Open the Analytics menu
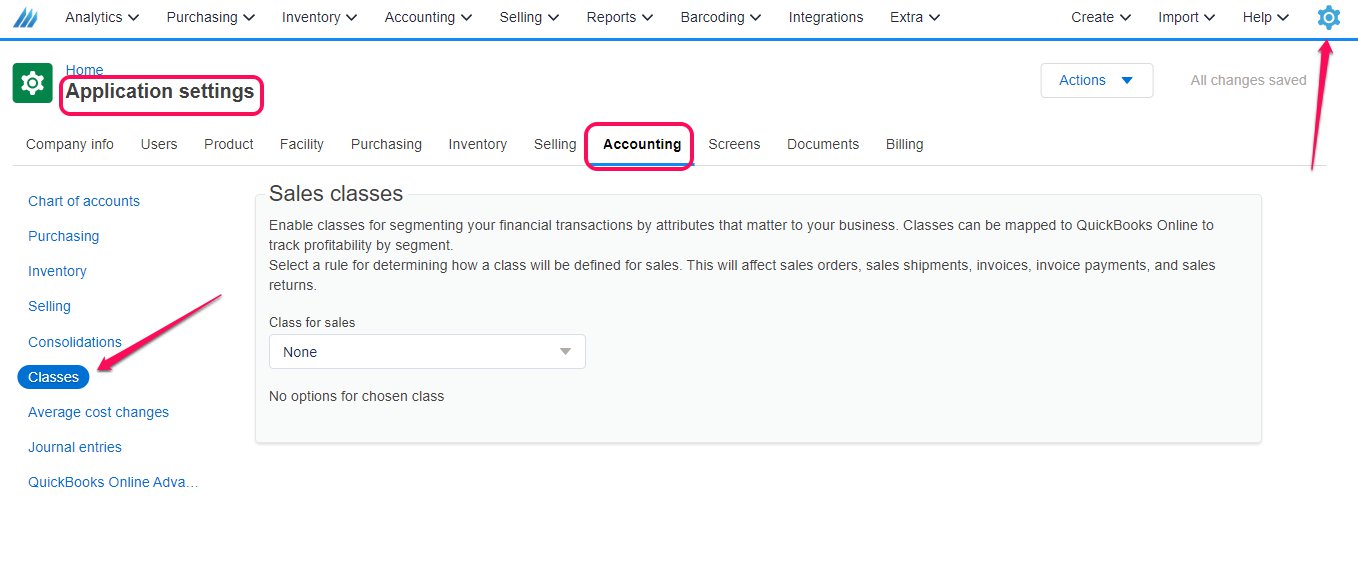 pos(102,17)
